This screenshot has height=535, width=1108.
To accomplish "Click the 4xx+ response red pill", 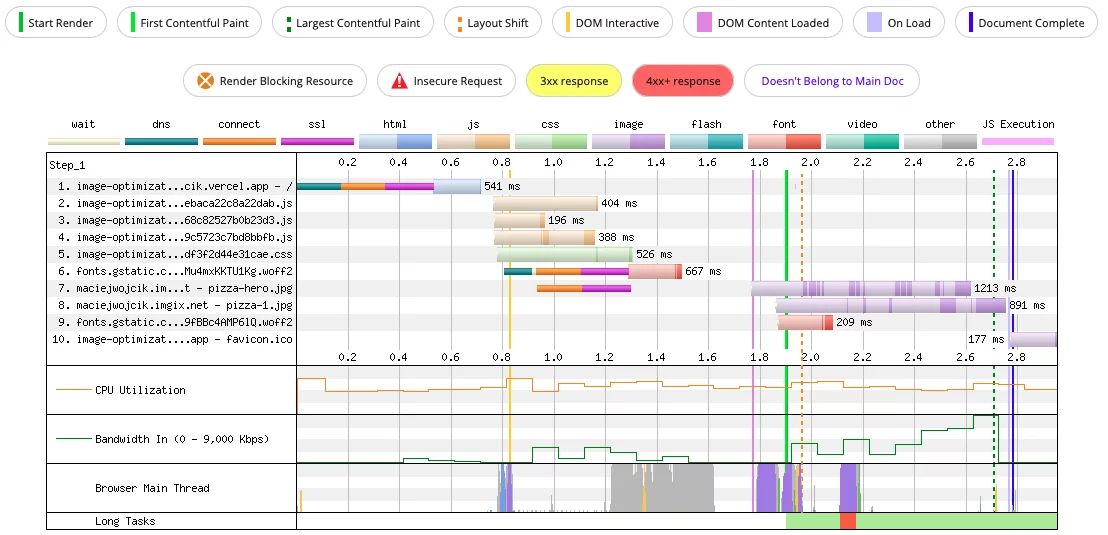I will pos(683,81).
